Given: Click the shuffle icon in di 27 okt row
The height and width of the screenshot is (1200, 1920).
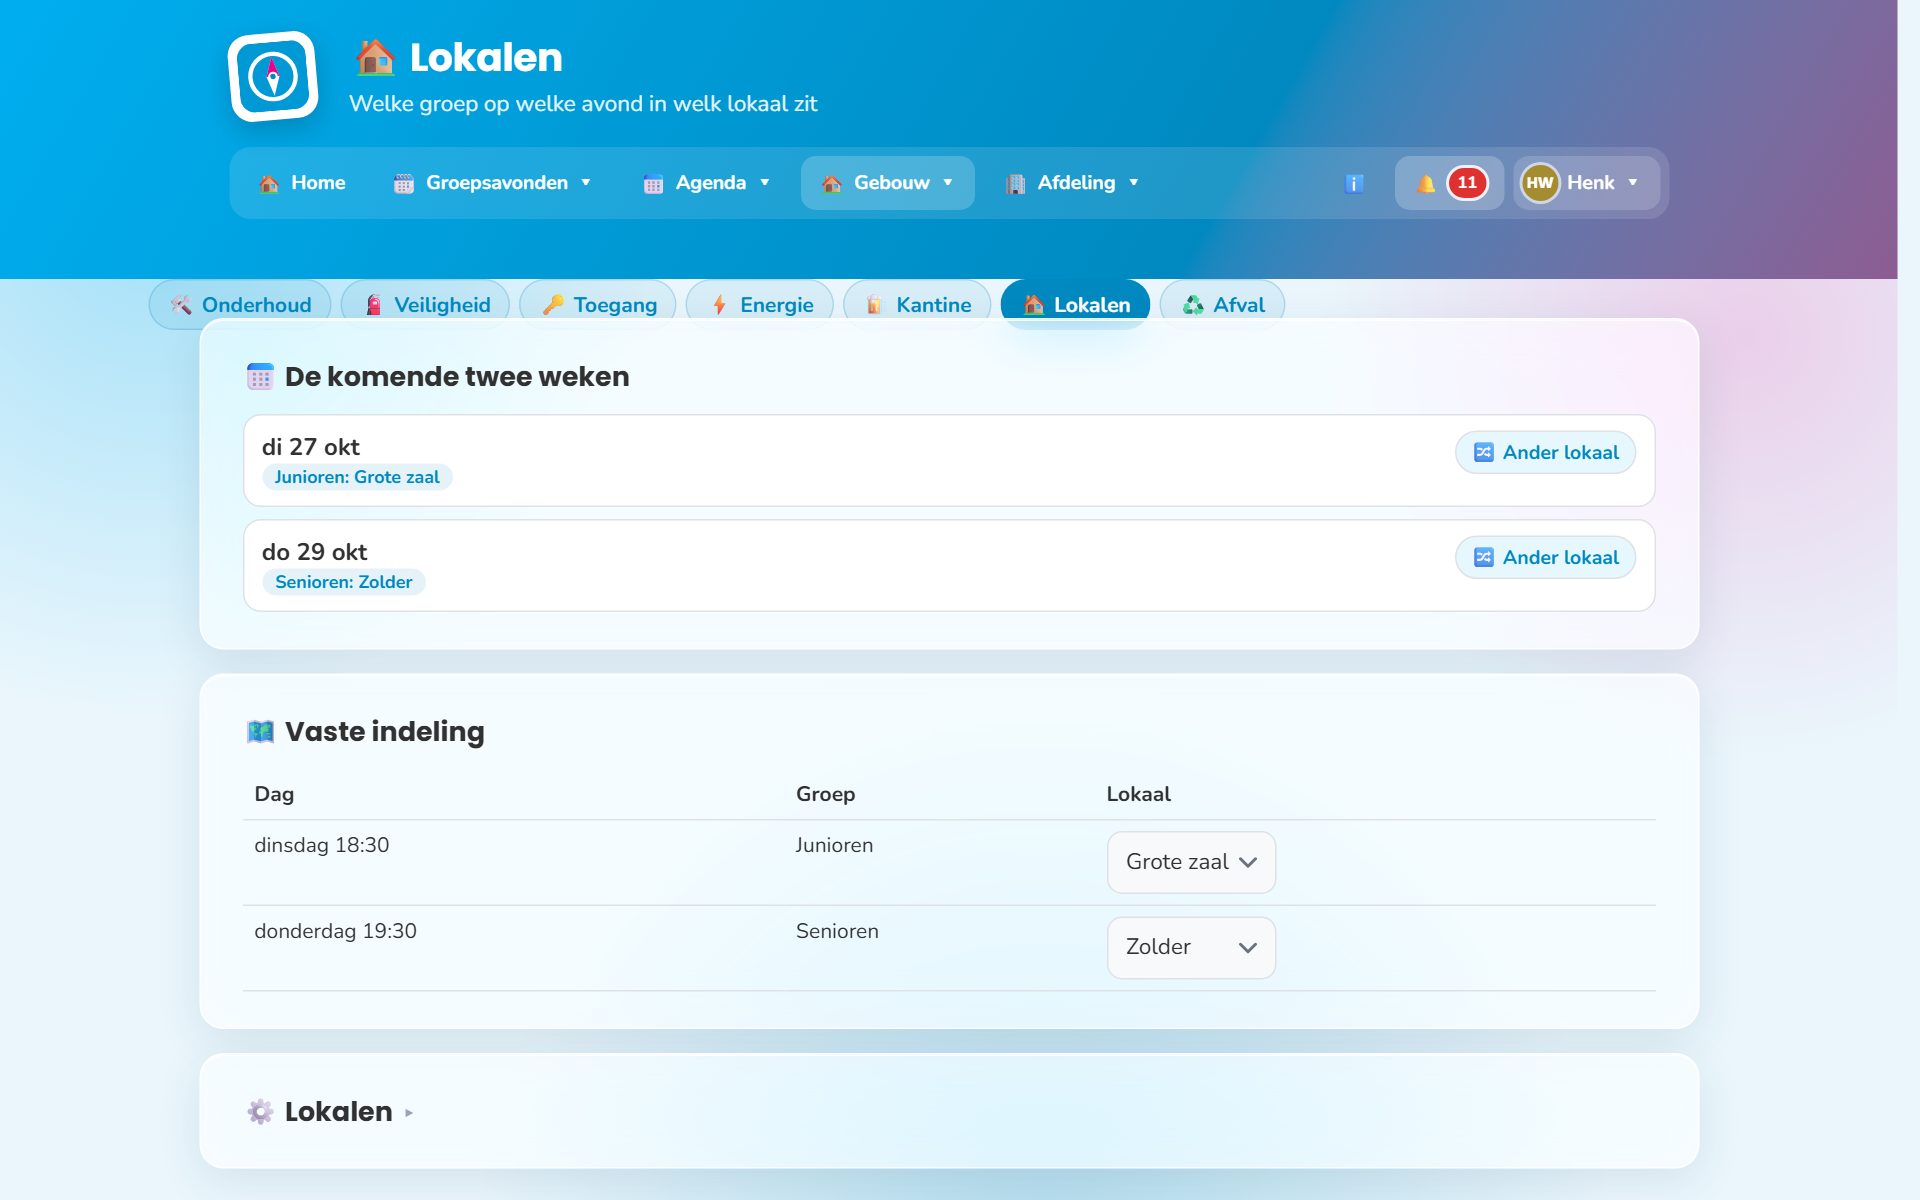Looking at the screenshot, I should (1484, 453).
